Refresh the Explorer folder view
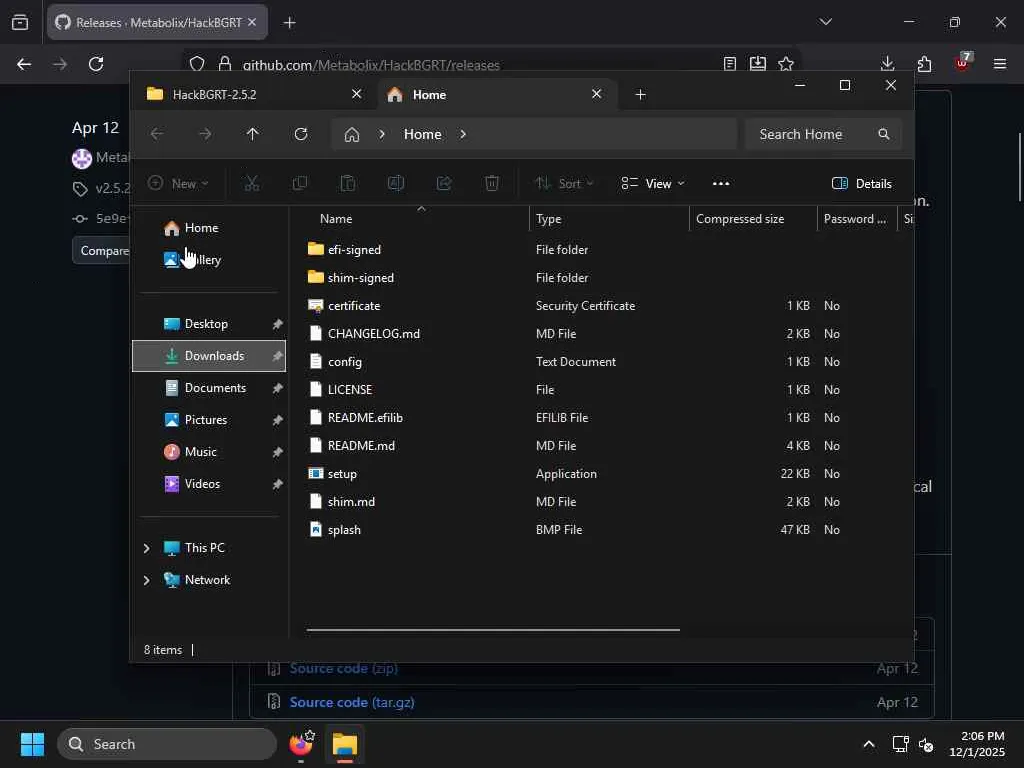Viewport: 1024px width, 768px height. [301, 134]
